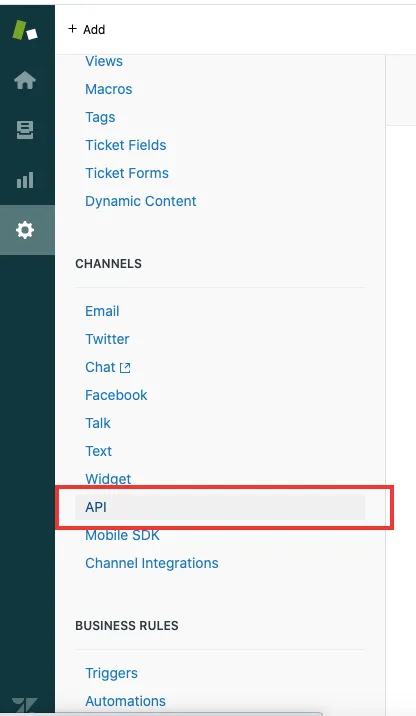Open the Chat external link icon

click(x=125, y=368)
